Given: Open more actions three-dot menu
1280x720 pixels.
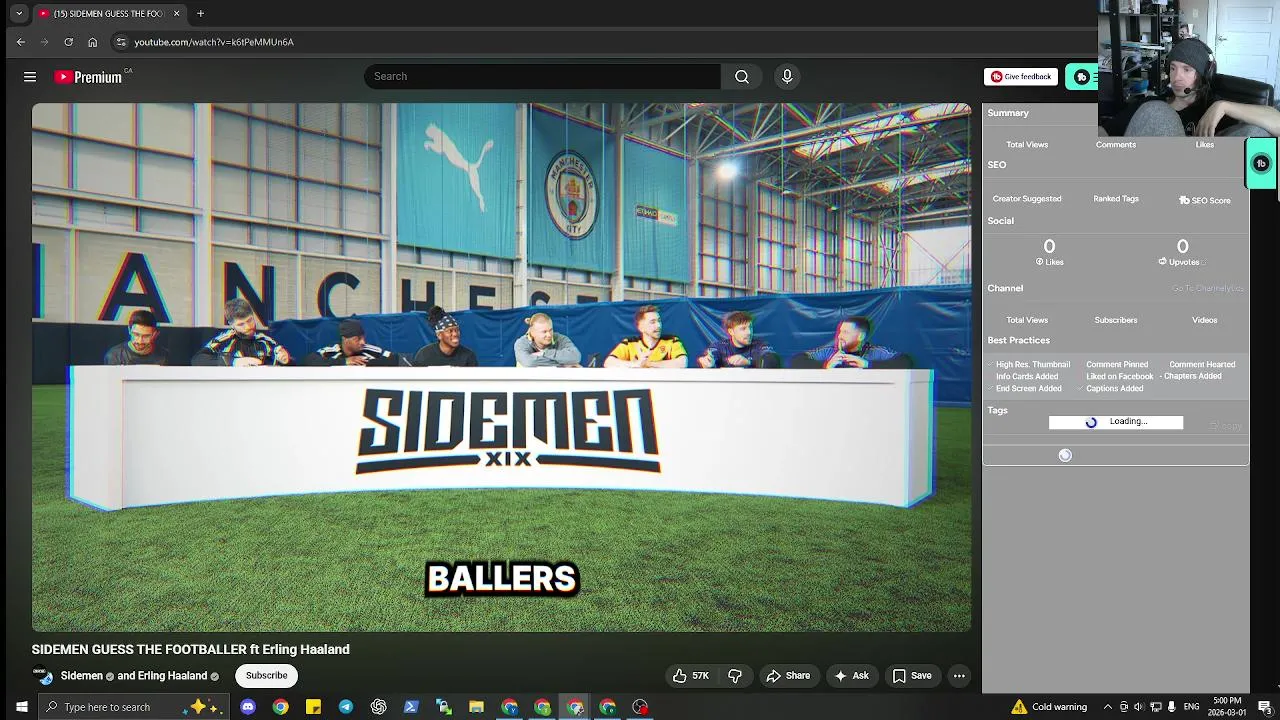Looking at the screenshot, I should coord(959,676).
